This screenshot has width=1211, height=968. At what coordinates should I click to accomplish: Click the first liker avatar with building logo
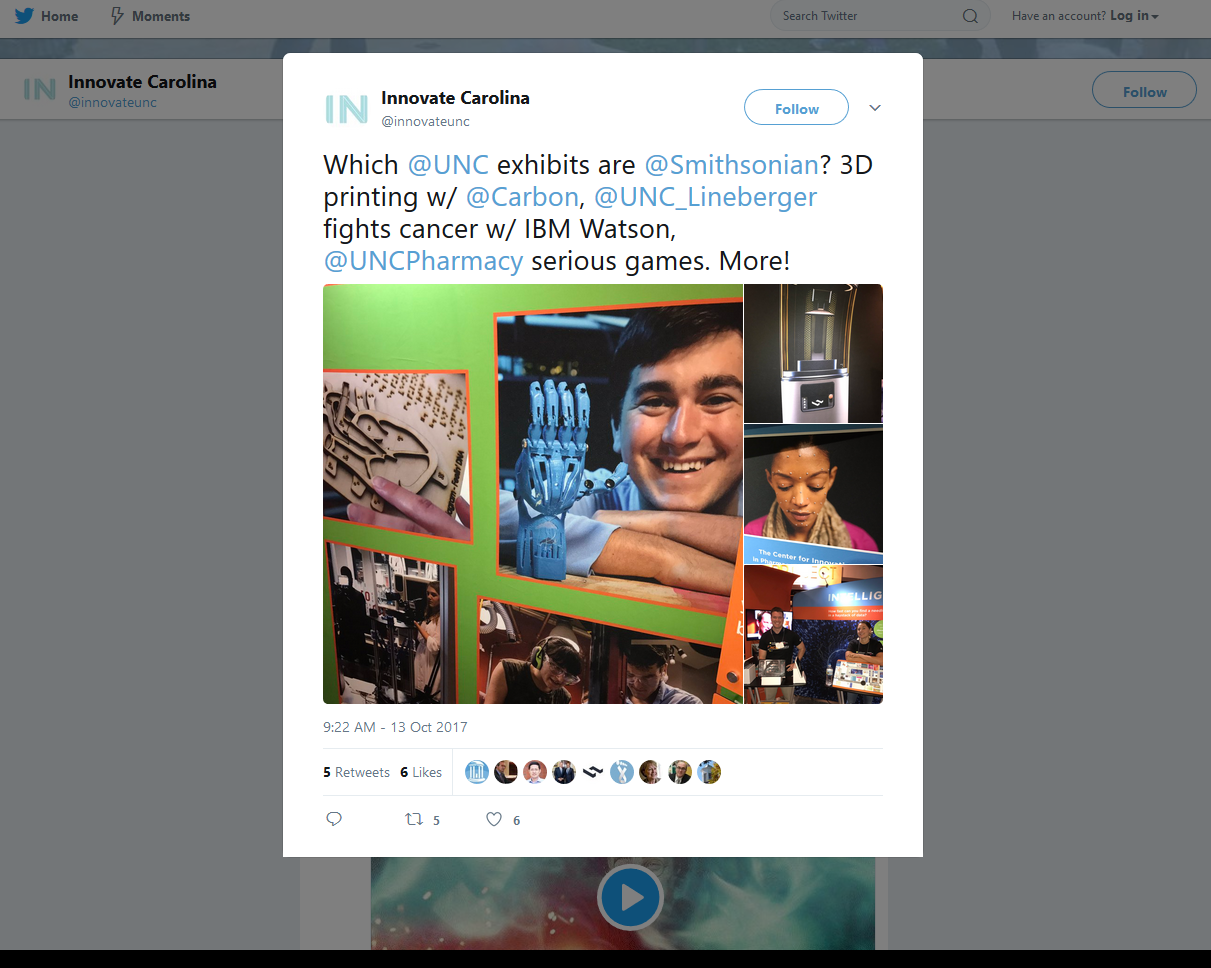coord(477,772)
